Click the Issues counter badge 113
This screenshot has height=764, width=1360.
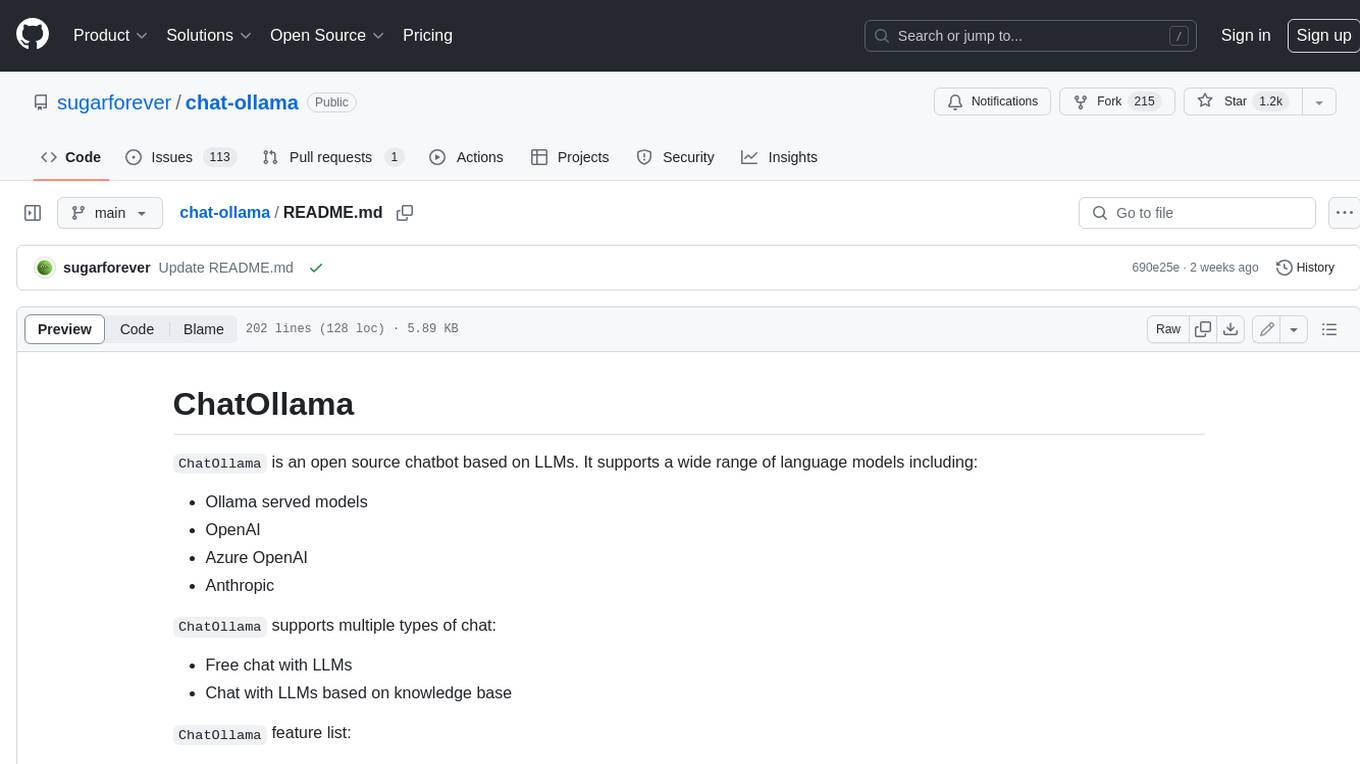point(219,157)
